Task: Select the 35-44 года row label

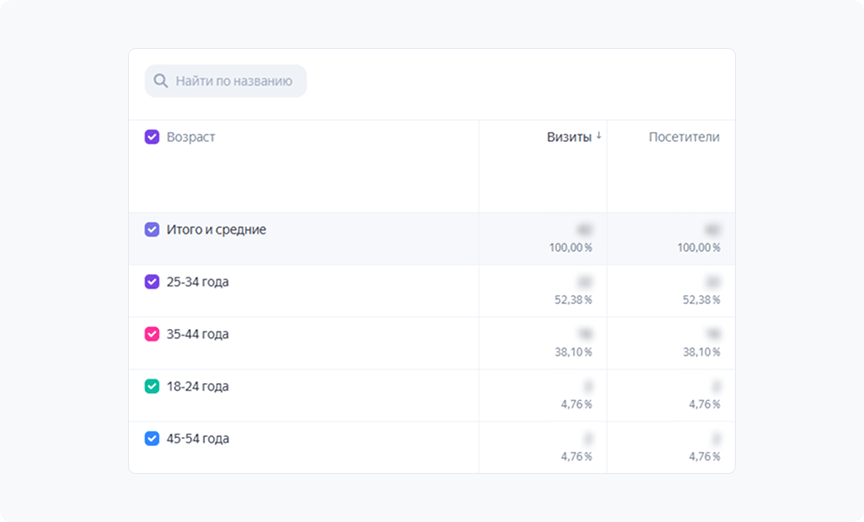Action: [198, 334]
